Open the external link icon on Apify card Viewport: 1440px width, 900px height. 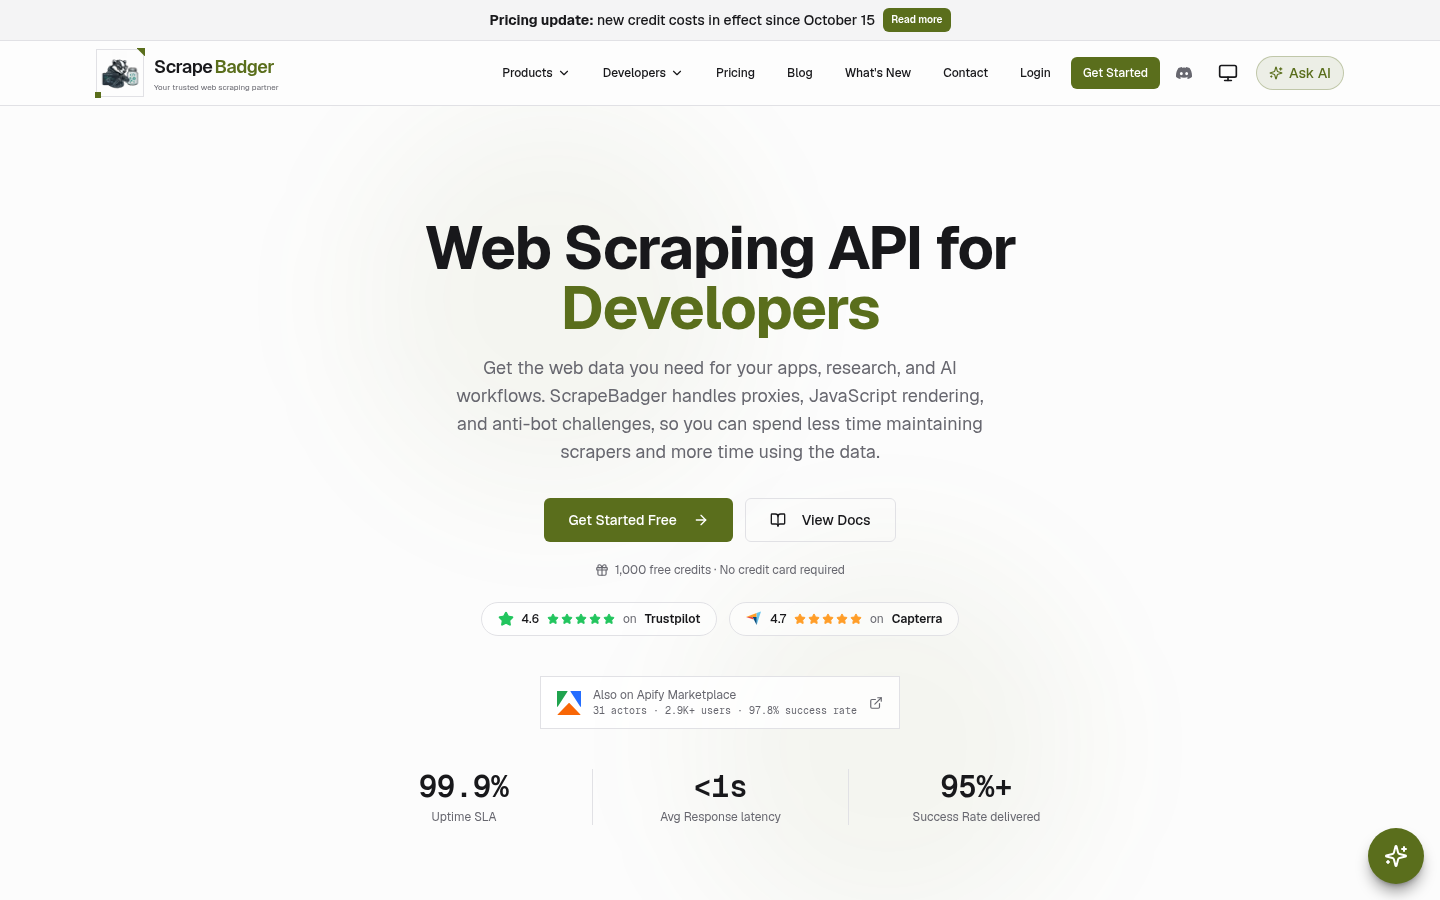coord(876,703)
